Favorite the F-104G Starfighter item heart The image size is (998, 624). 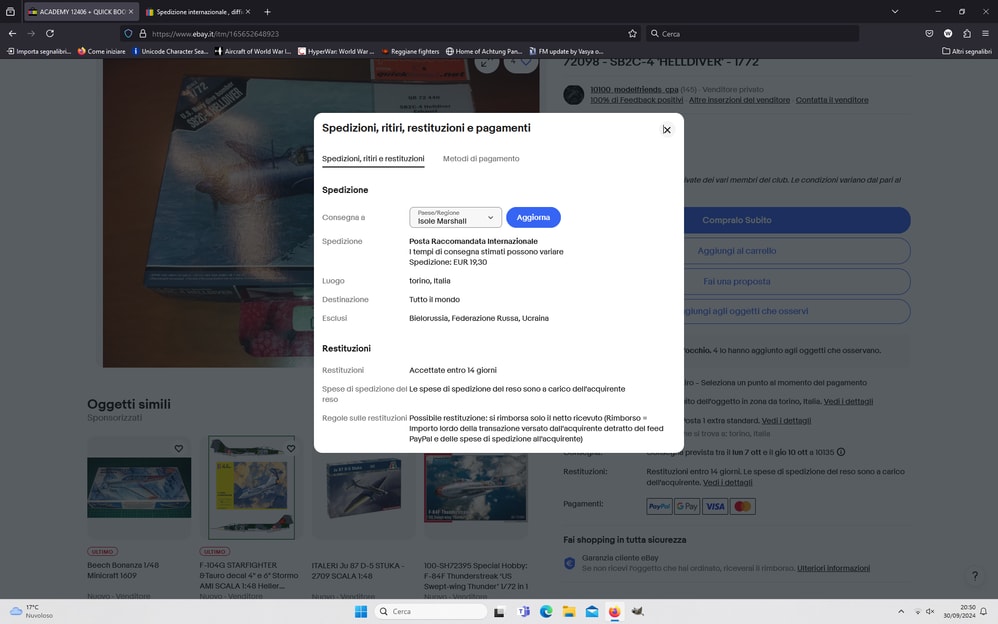(291, 448)
